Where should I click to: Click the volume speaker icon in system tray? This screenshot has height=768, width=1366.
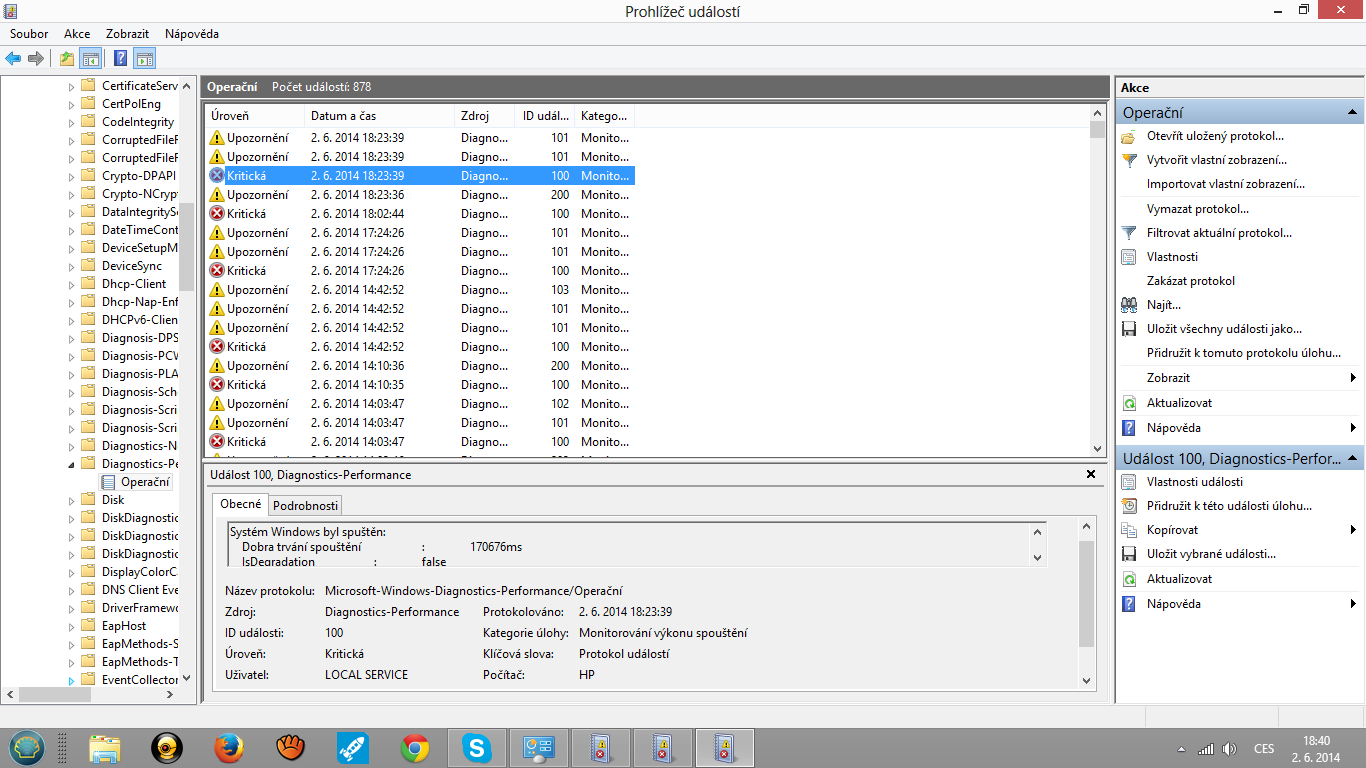pyautogui.click(x=1230, y=749)
